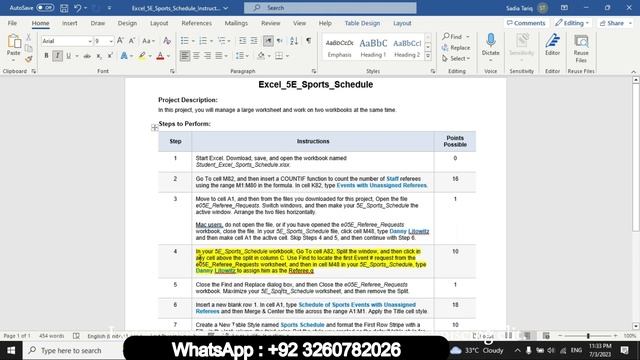The image size is (640, 360).
Task: Open the Editing mode dropdown
Action: (571, 23)
